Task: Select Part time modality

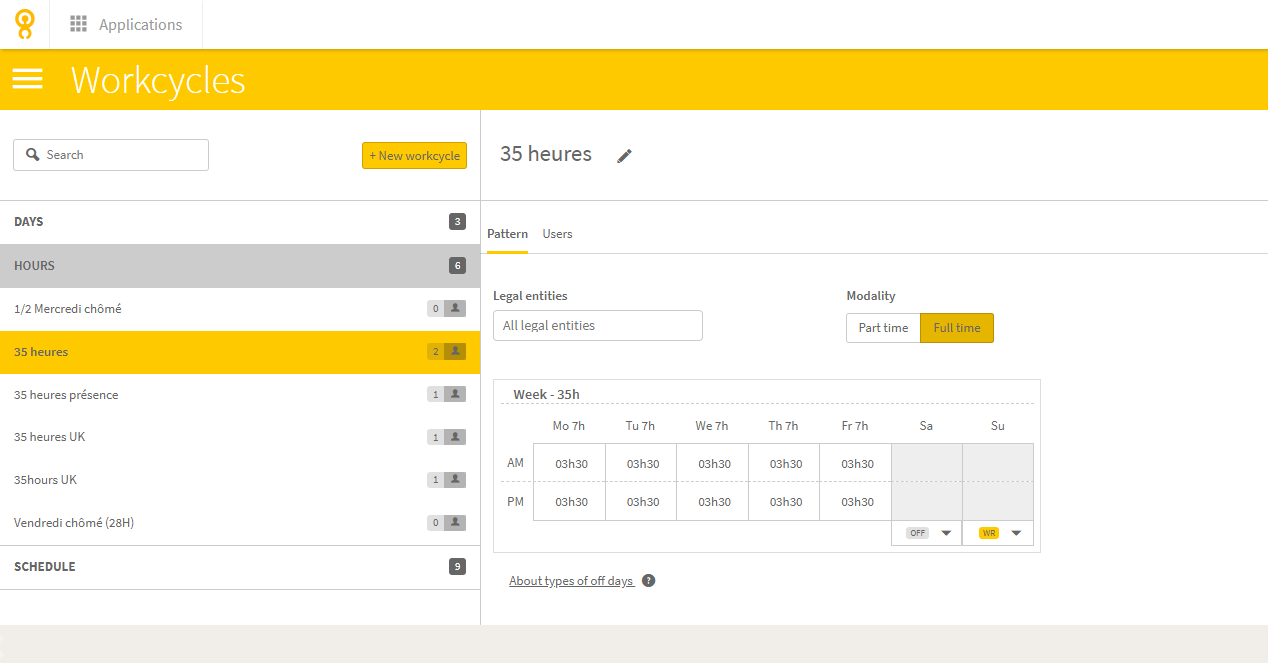Action: [x=883, y=328]
